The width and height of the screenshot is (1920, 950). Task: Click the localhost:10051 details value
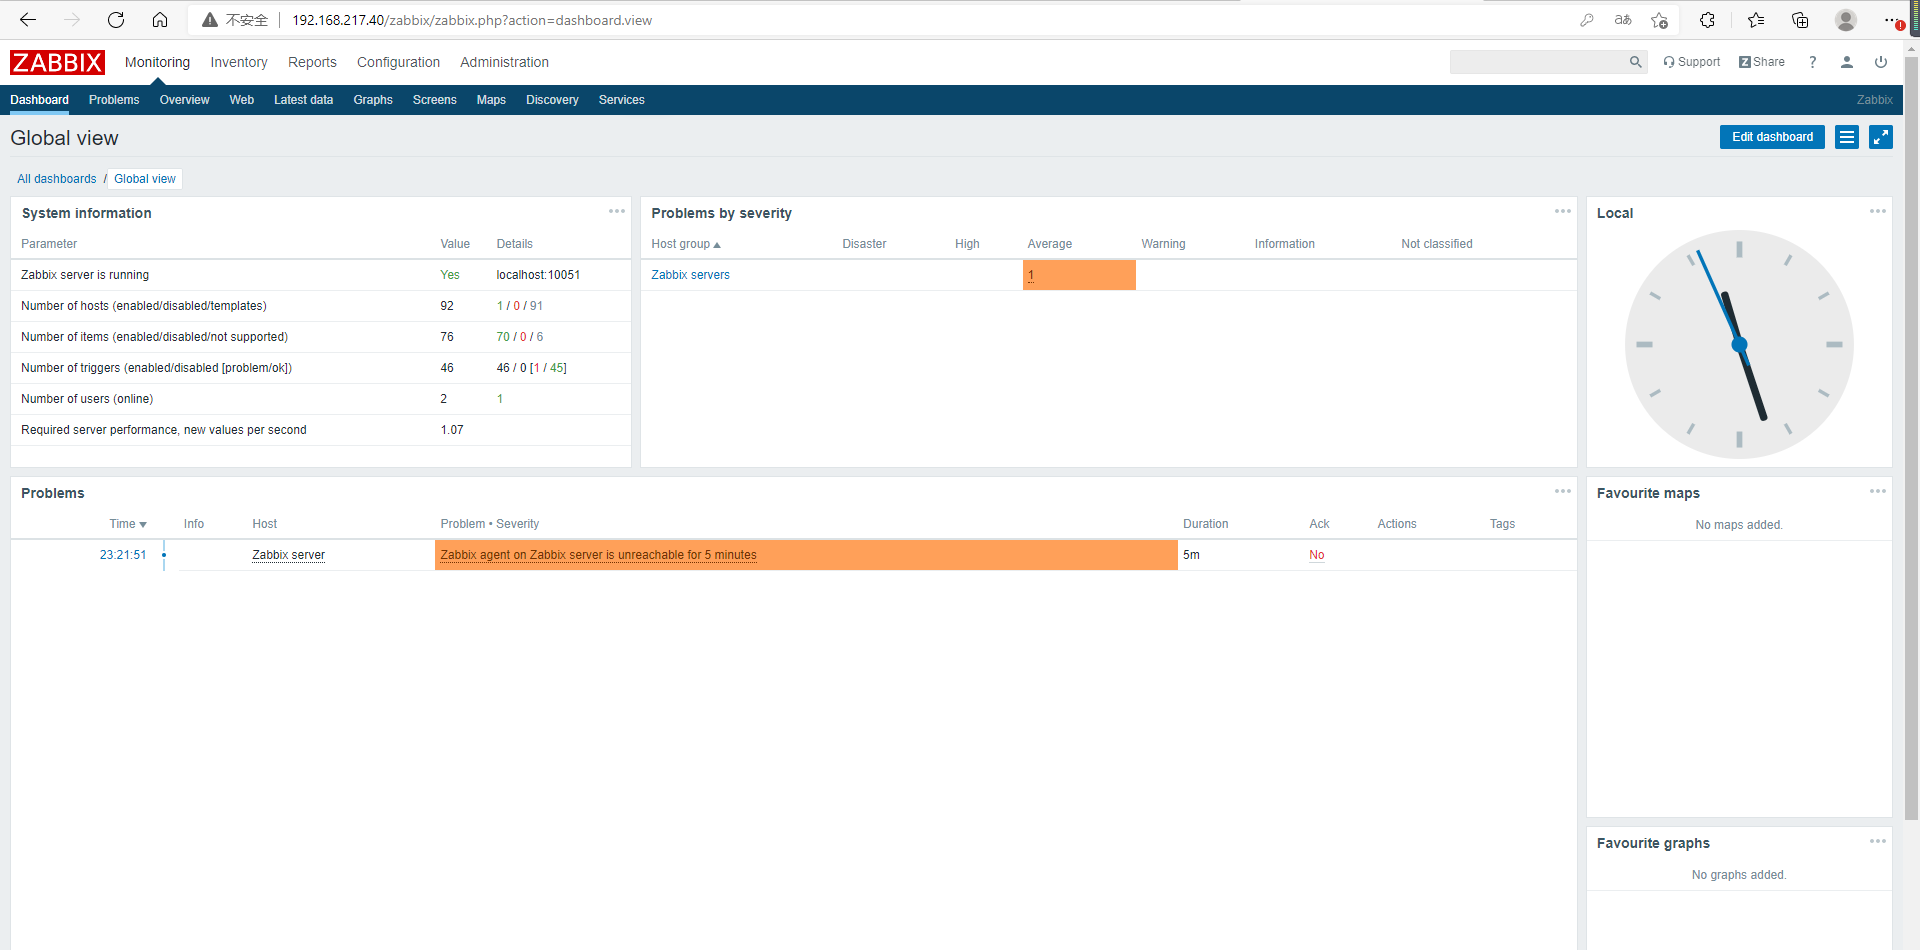[538, 275]
